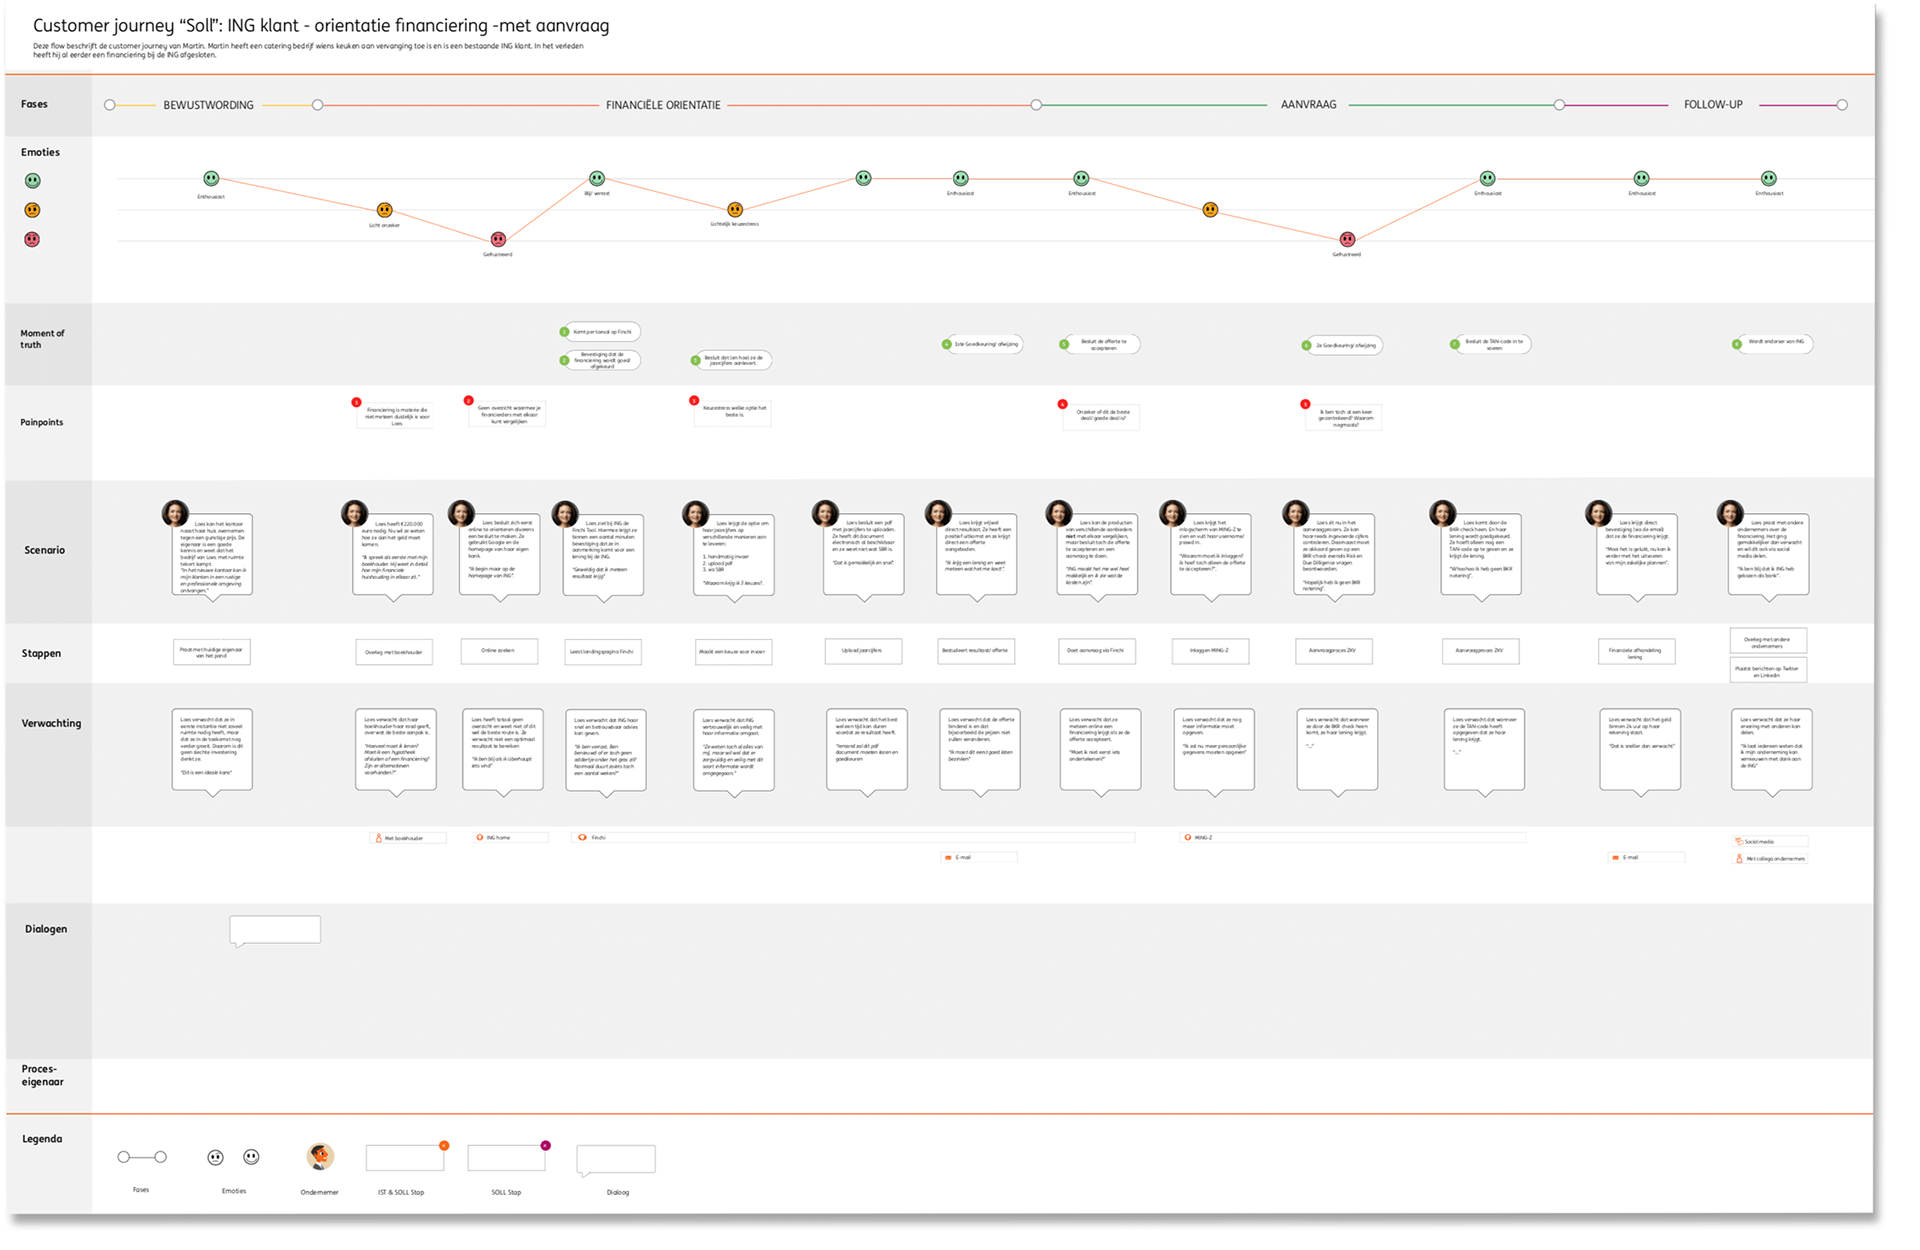The height and width of the screenshot is (1250, 1920).
Task: Click the Ondernemer avatar in the Legenda
Action: click(x=320, y=1157)
